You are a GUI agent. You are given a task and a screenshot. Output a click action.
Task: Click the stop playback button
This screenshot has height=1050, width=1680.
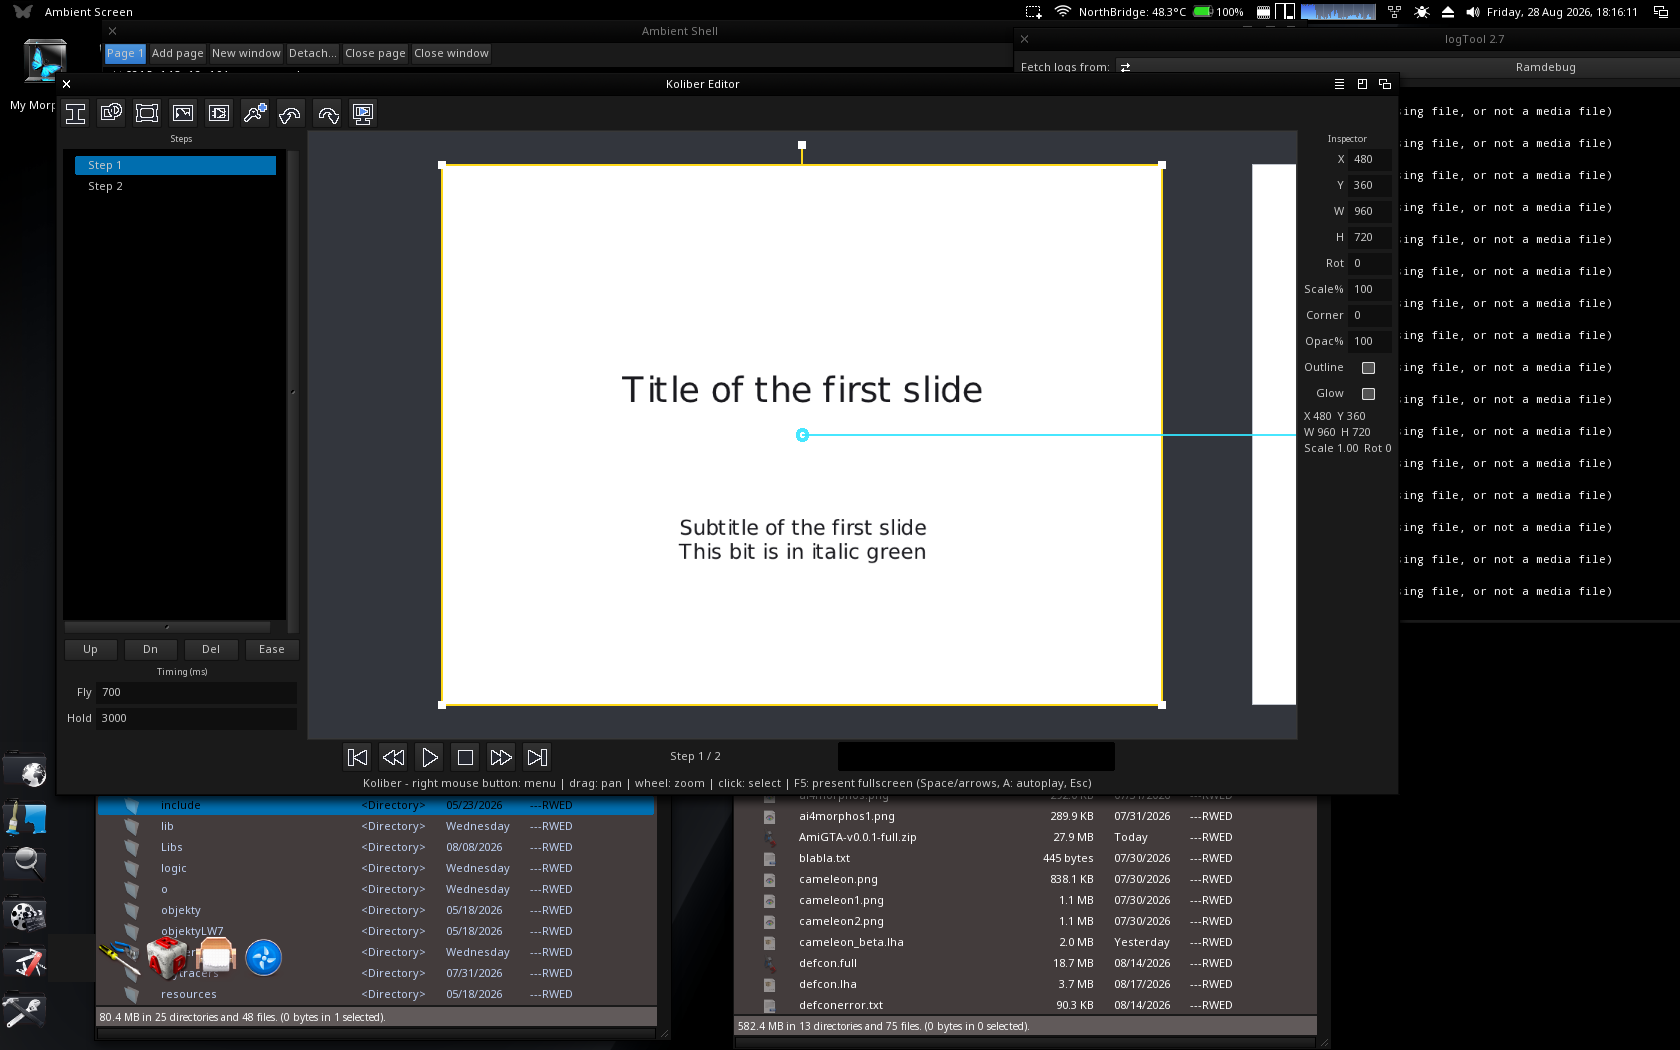(x=465, y=757)
